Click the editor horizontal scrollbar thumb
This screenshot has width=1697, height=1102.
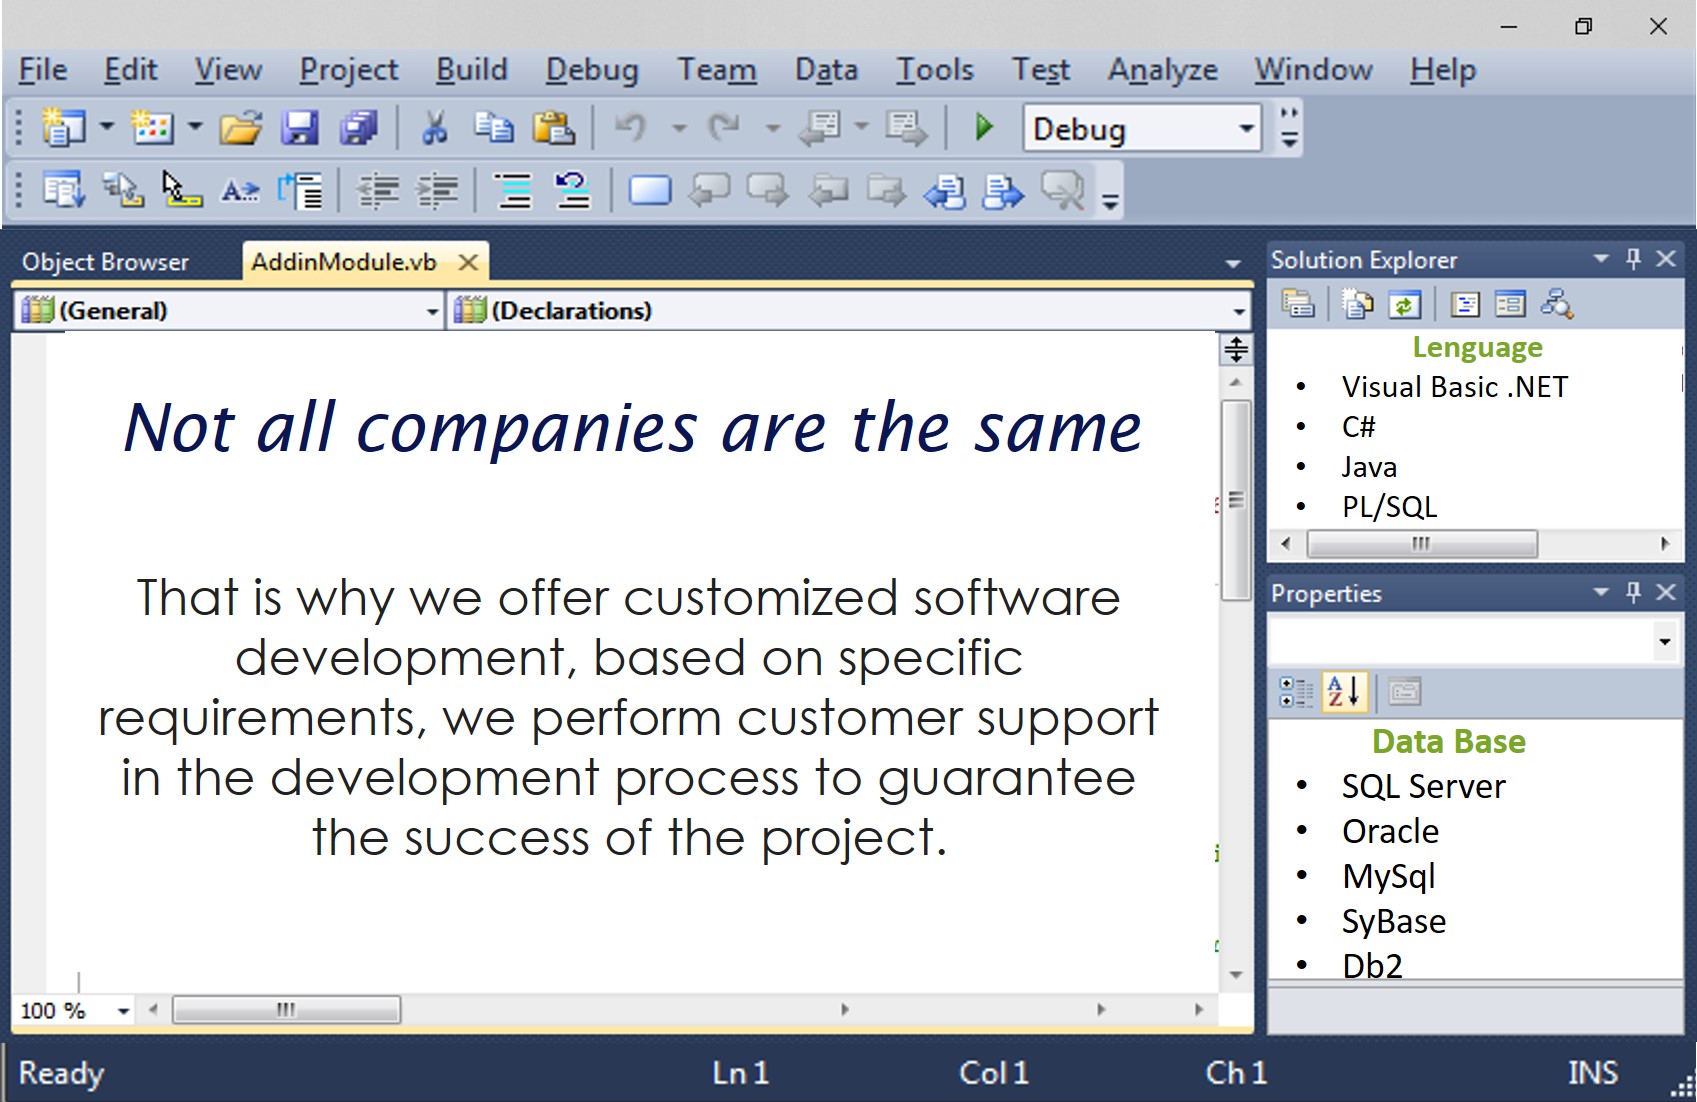coord(286,1010)
